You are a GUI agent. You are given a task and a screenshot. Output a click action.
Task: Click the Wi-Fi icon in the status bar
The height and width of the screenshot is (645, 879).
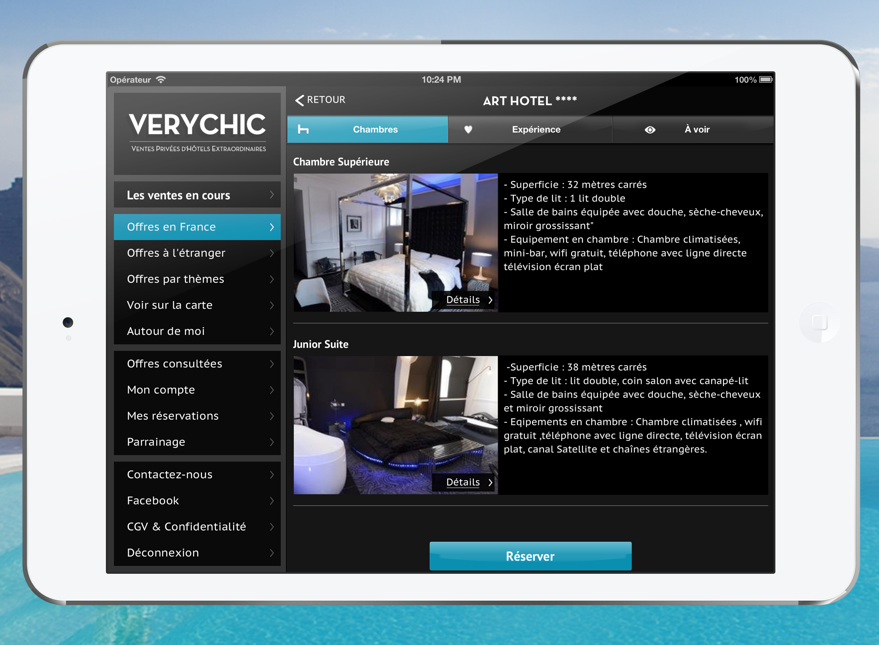pyautogui.click(x=161, y=80)
